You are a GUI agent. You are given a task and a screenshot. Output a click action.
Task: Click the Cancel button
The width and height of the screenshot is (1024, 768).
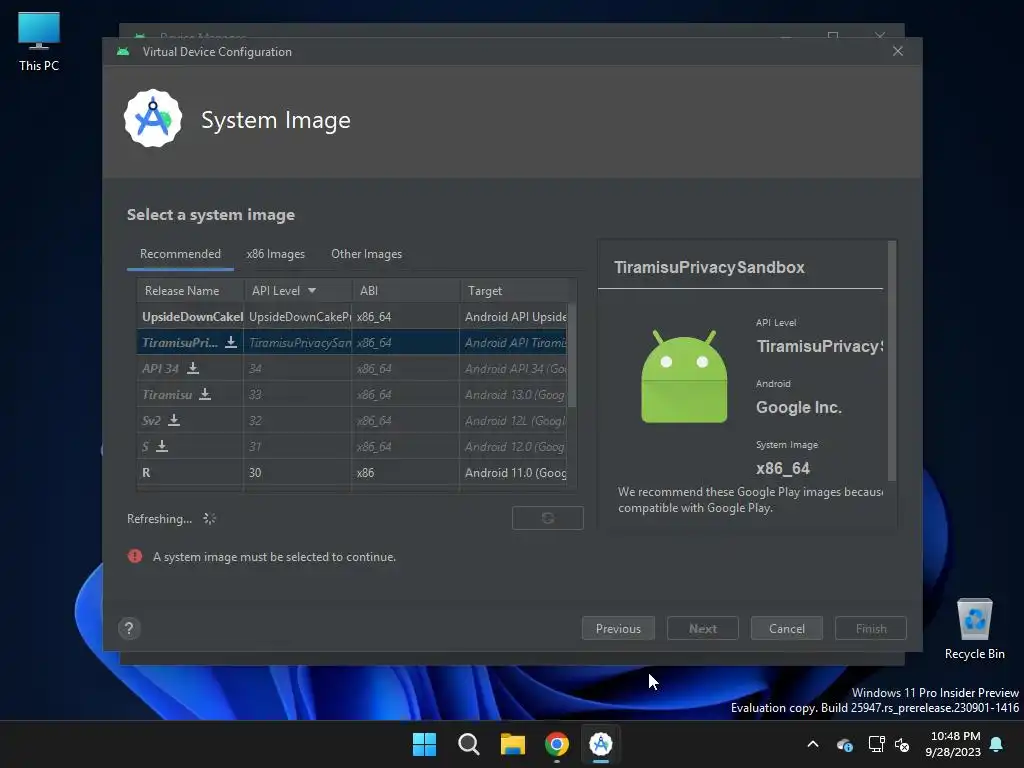(786, 628)
